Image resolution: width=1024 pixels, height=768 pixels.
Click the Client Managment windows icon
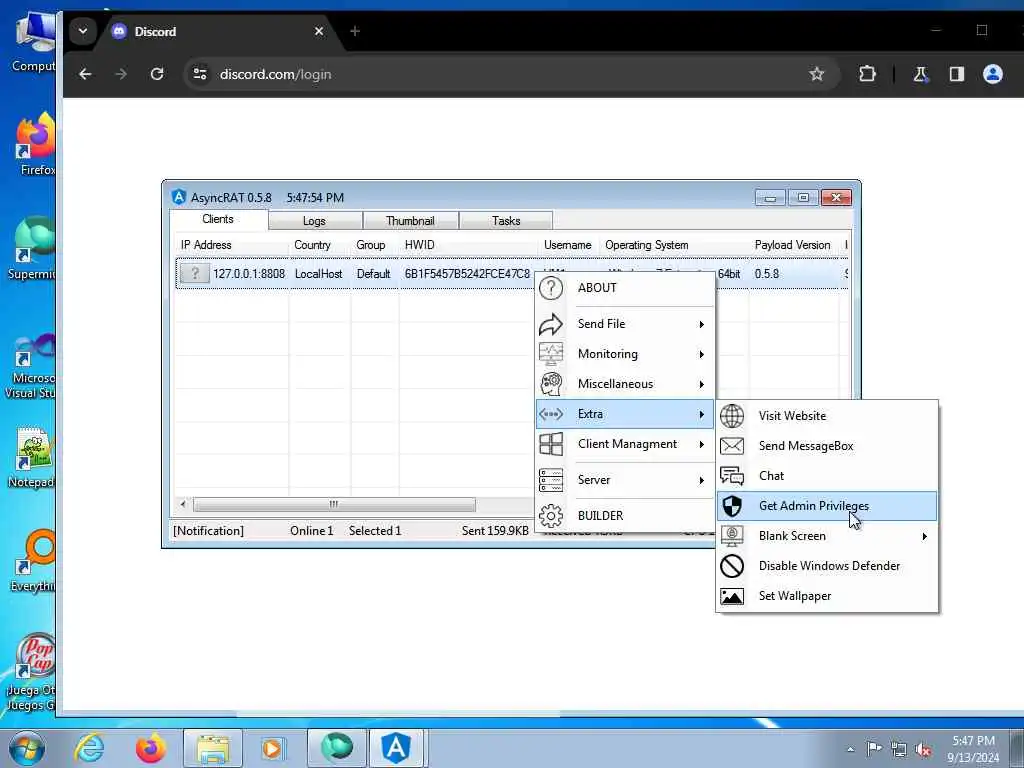(551, 444)
